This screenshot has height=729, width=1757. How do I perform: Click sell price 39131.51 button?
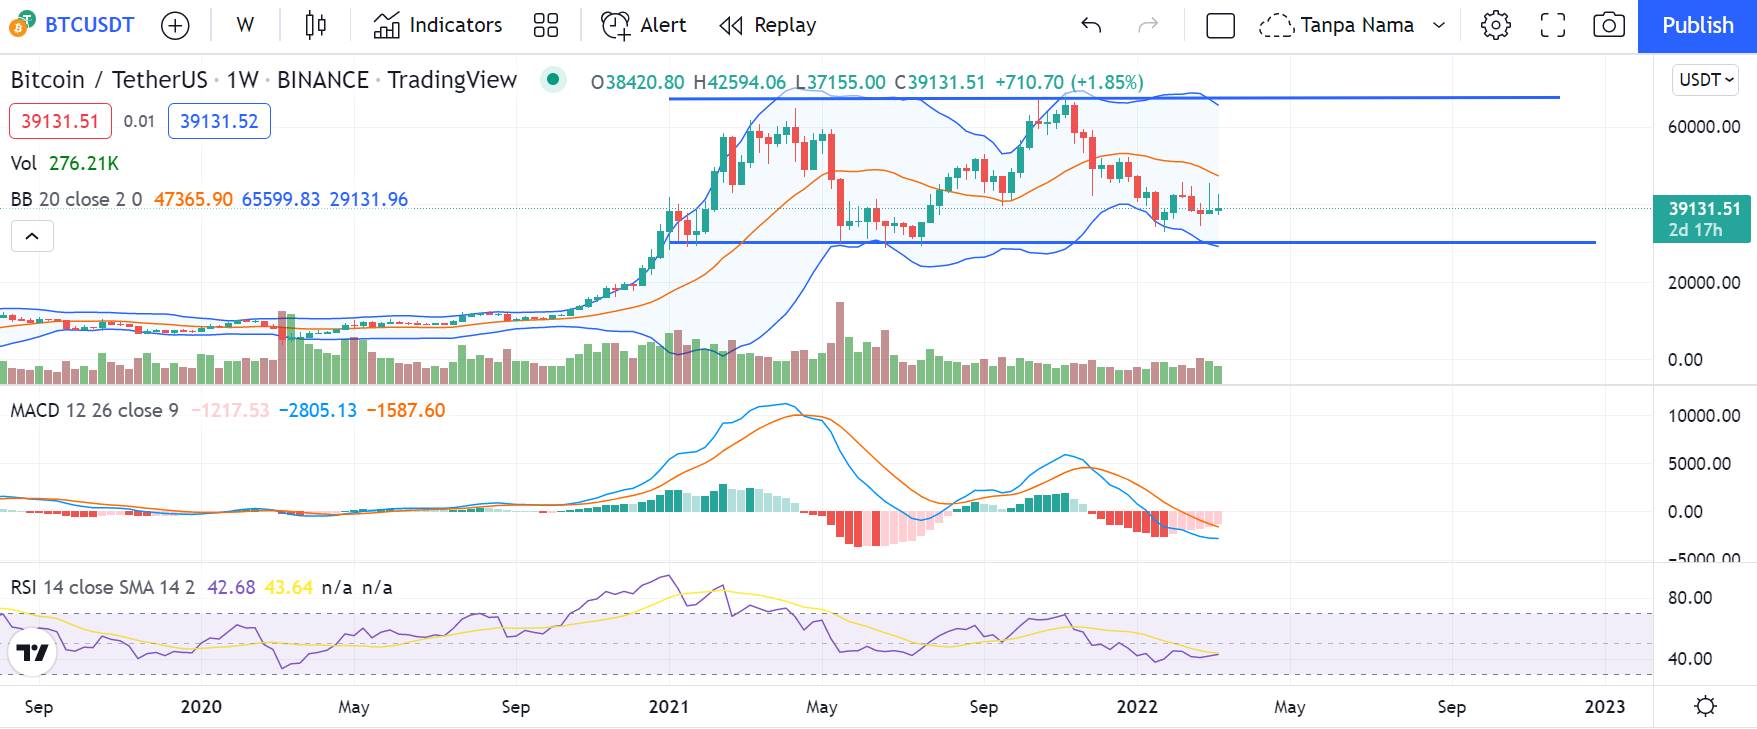click(60, 121)
